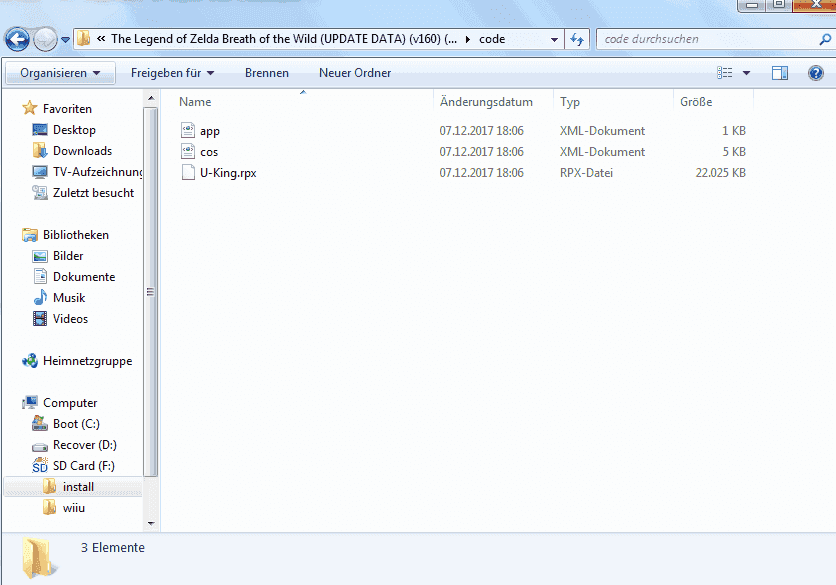The image size is (836, 585).
Task: Select Zelda Breath of the Wild breadcrumb
Action: click(284, 39)
